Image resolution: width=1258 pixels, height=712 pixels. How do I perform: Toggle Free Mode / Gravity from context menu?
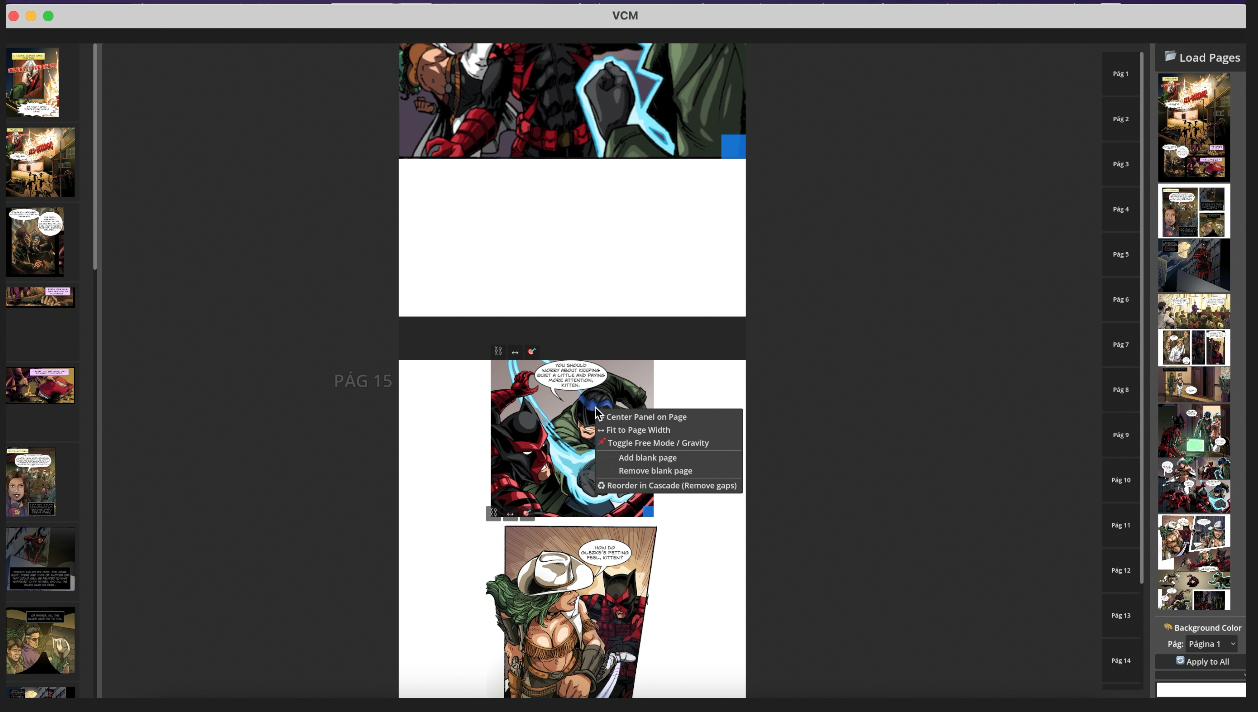[669, 443]
